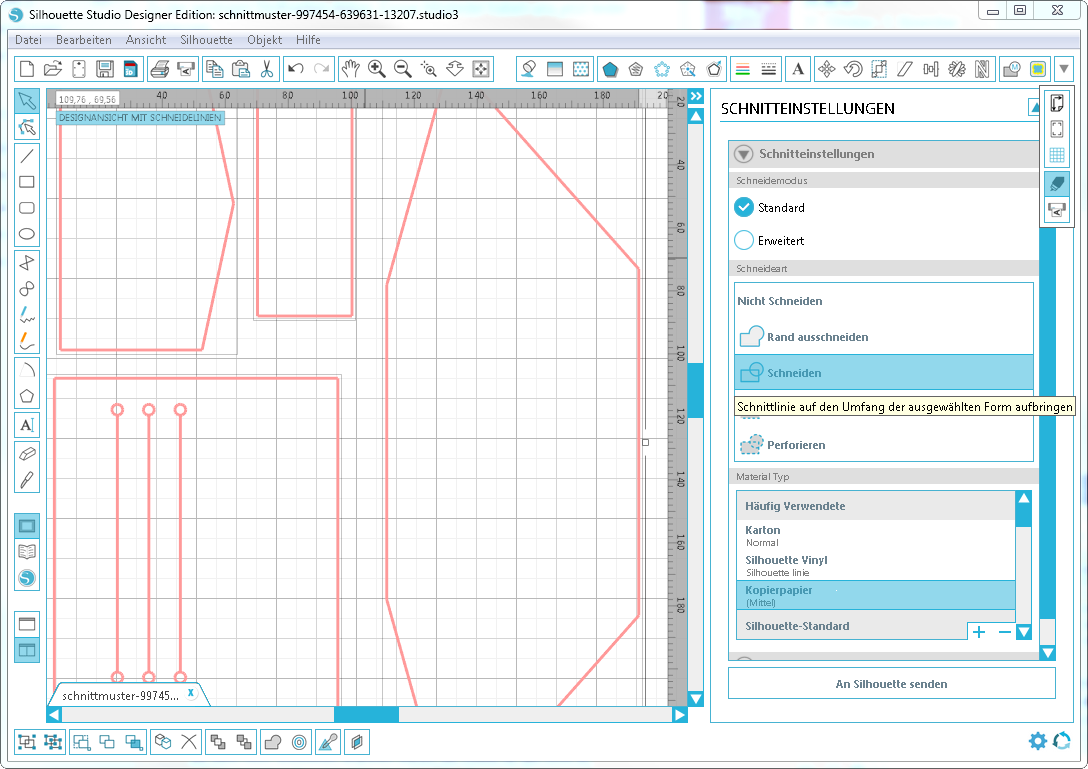This screenshot has width=1088, height=769.
Task: Click the Scissors cut icon
Action: [x=266, y=69]
